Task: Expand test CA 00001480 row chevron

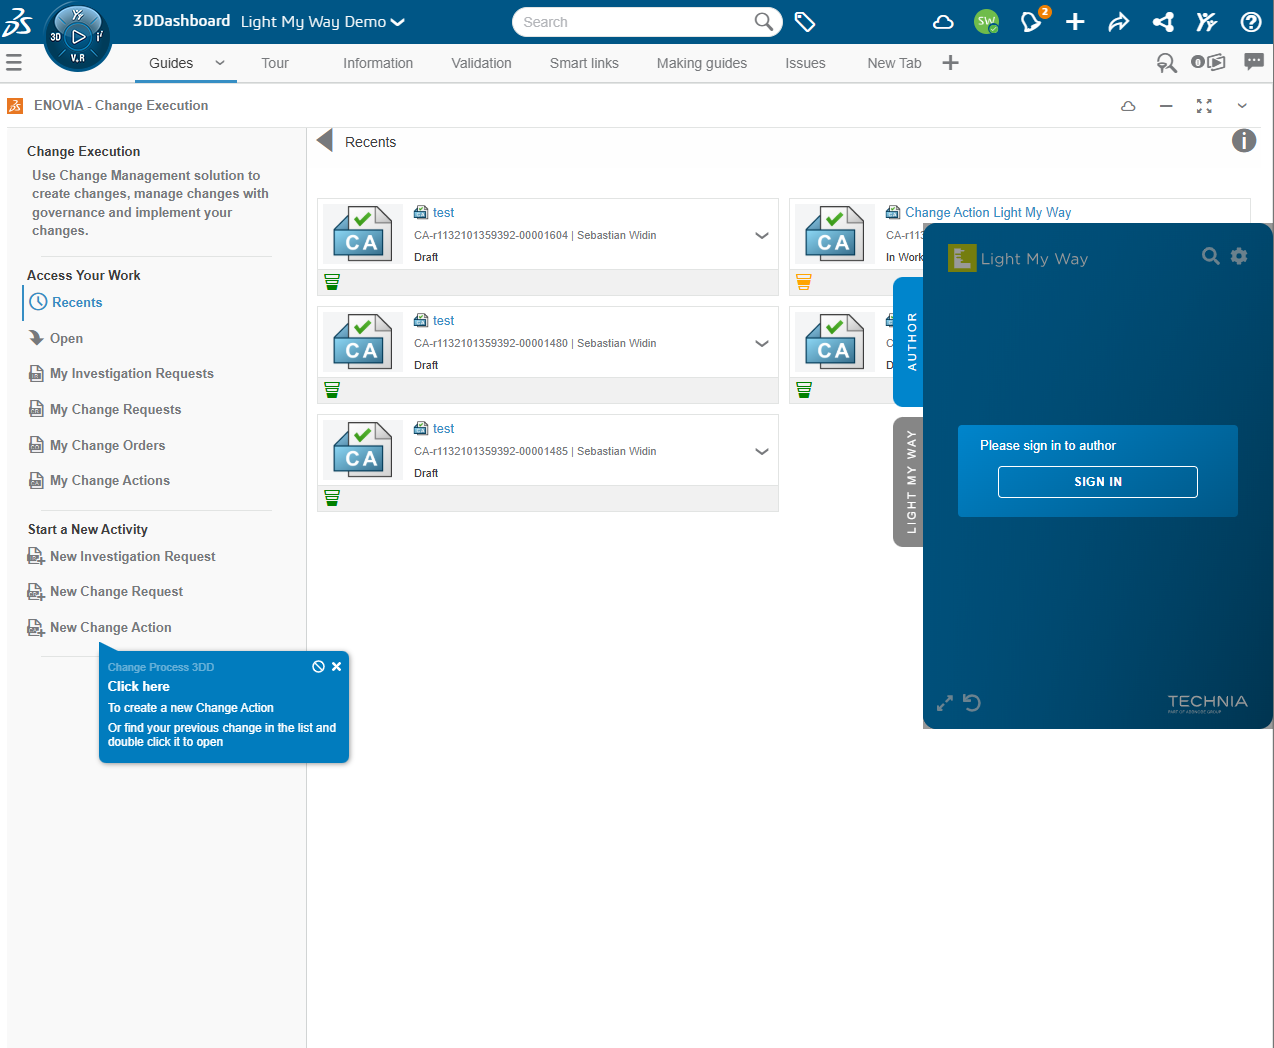Action: [x=762, y=344]
